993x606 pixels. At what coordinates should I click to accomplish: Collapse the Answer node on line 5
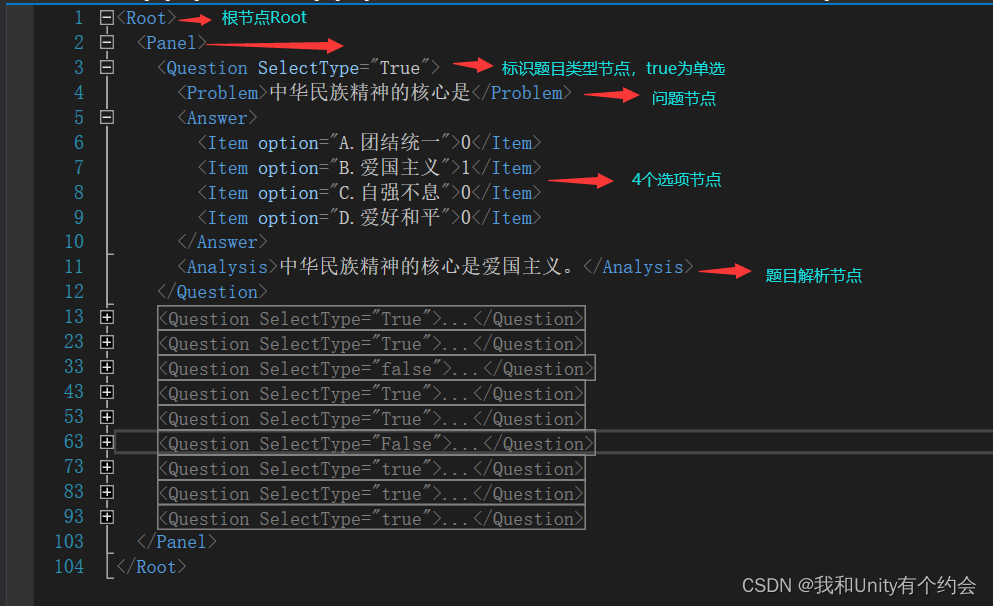click(107, 117)
